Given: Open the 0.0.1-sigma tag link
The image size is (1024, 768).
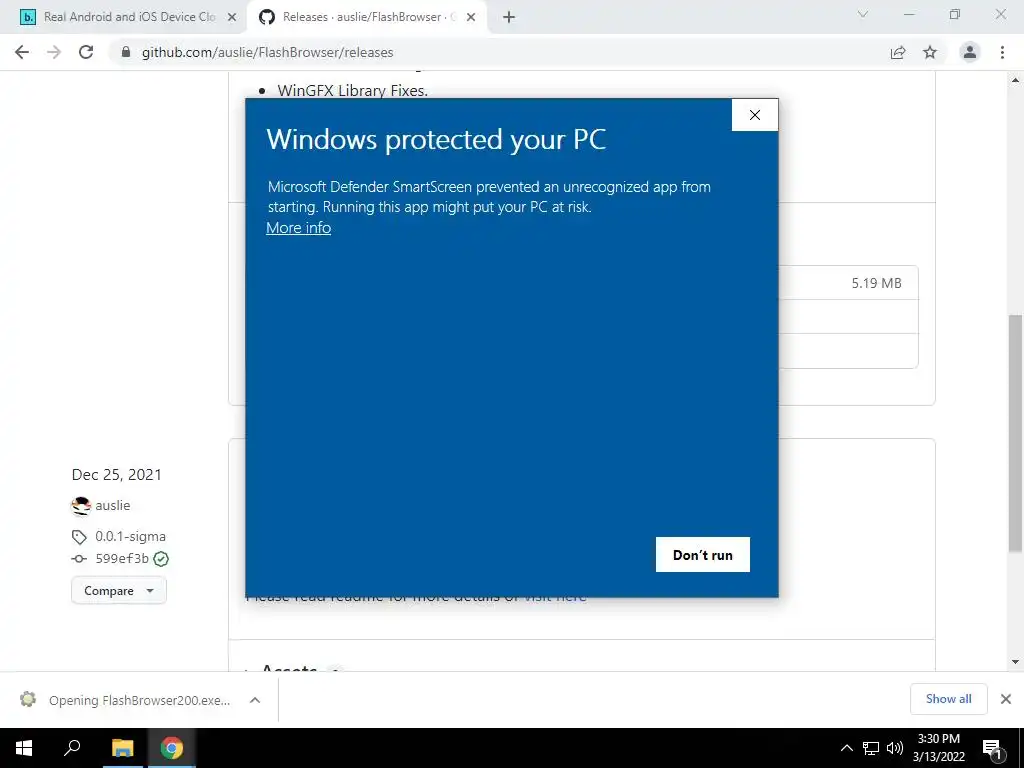Looking at the screenshot, I should (131, 536).
